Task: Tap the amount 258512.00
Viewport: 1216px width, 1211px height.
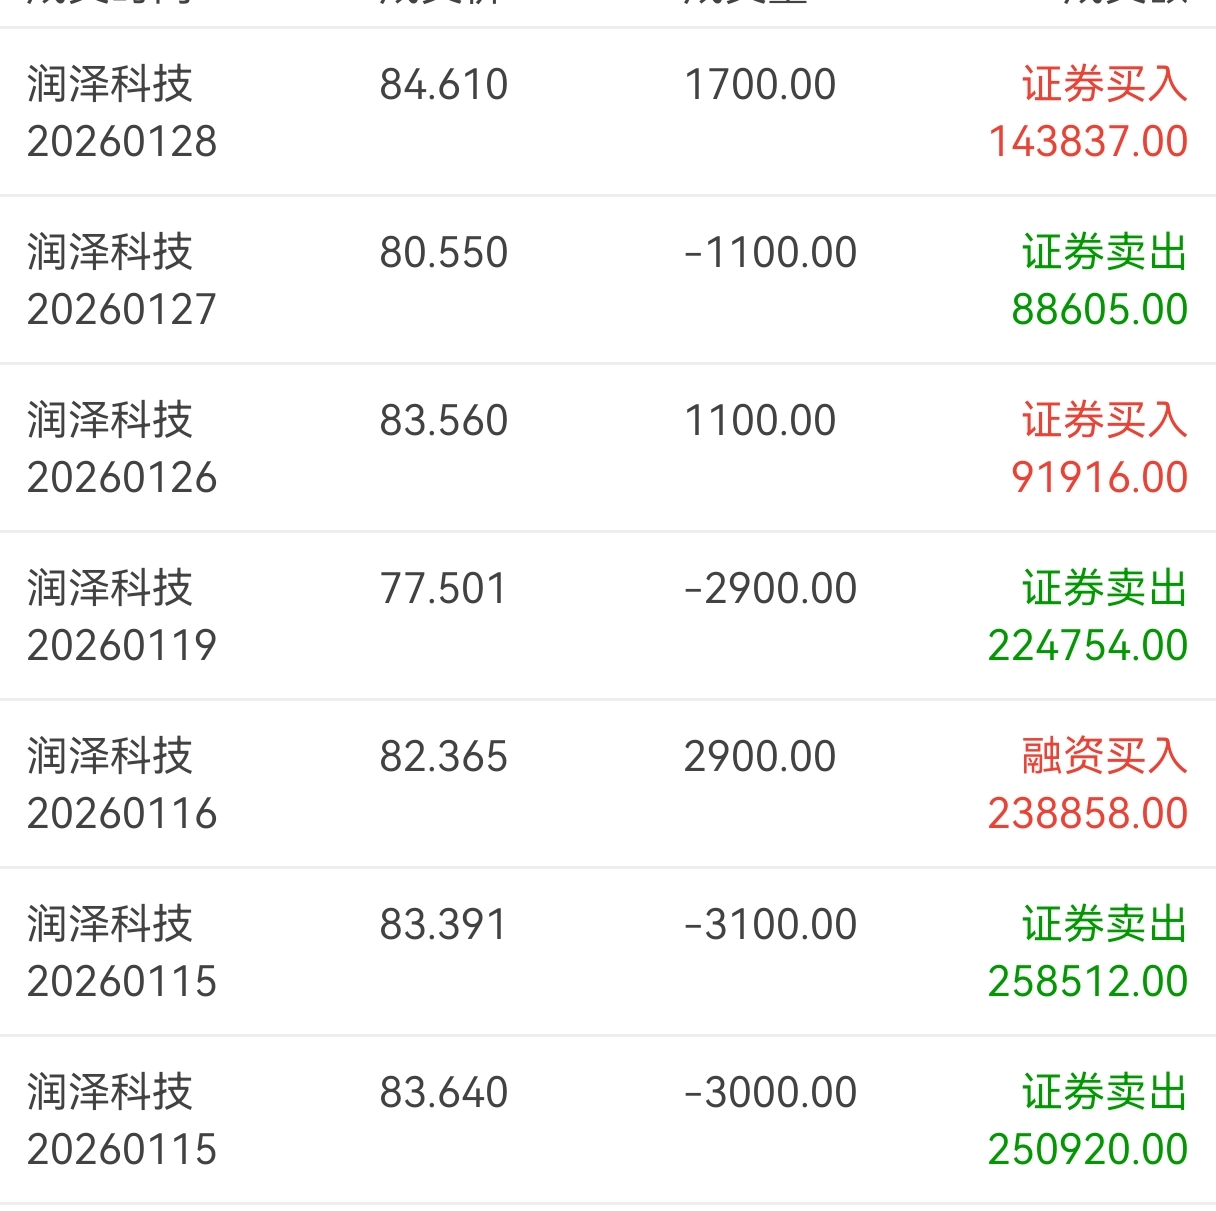Action: [1088, 981]
